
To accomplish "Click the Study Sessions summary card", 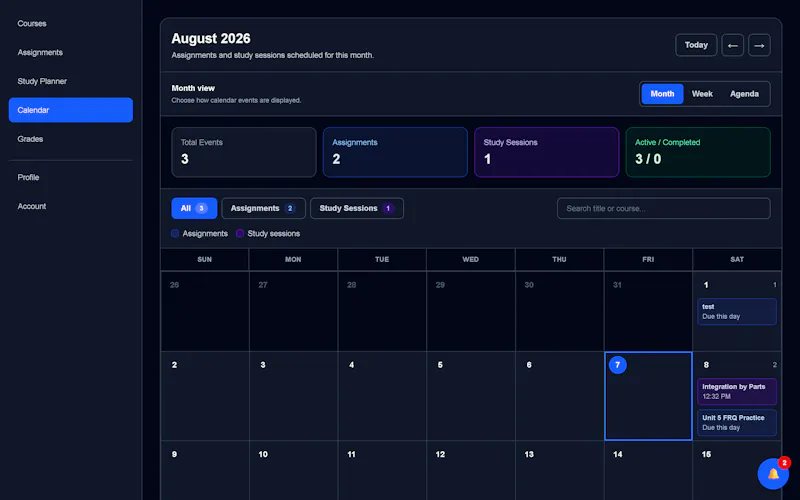I will coord(546,152).
